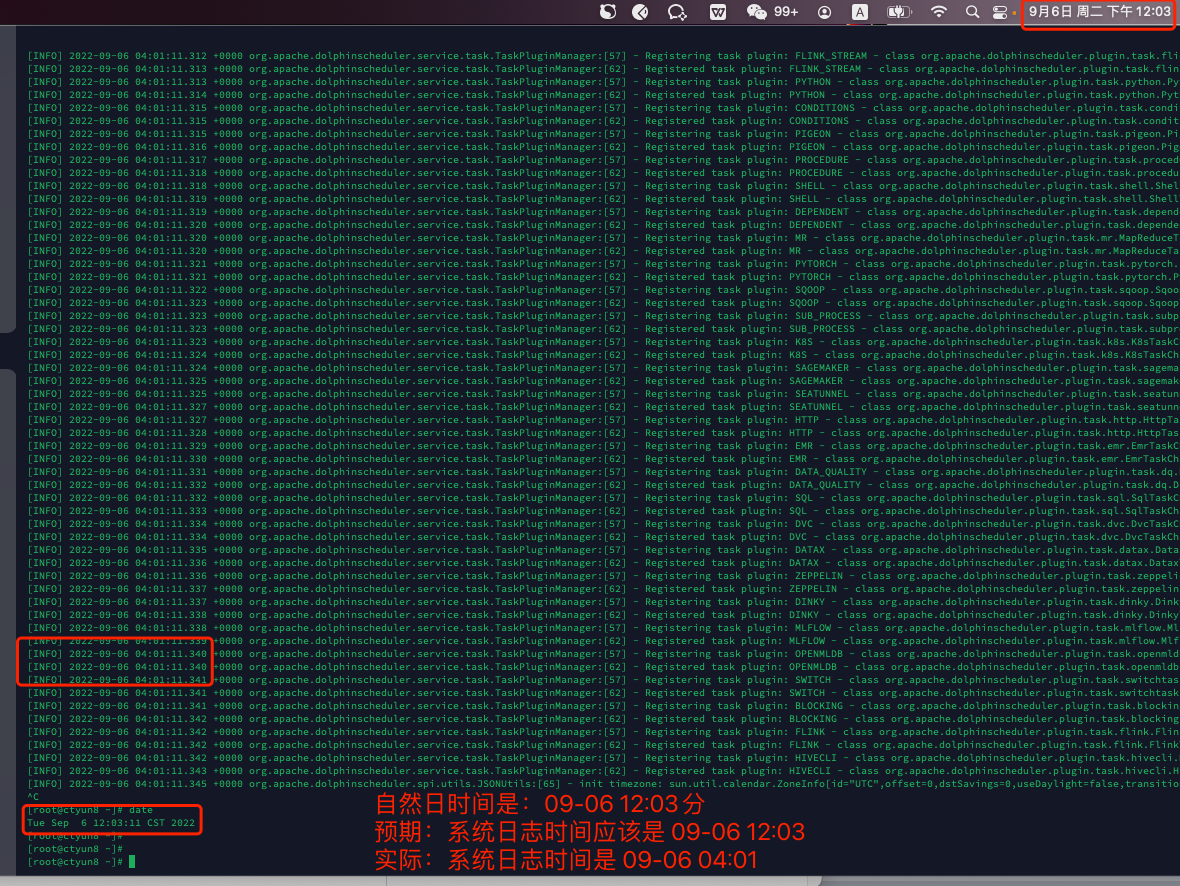Click the 'Registered task plugin: SUB_PROCESS' log line
The image size is (1180, 886).
[x=604, y=329]
